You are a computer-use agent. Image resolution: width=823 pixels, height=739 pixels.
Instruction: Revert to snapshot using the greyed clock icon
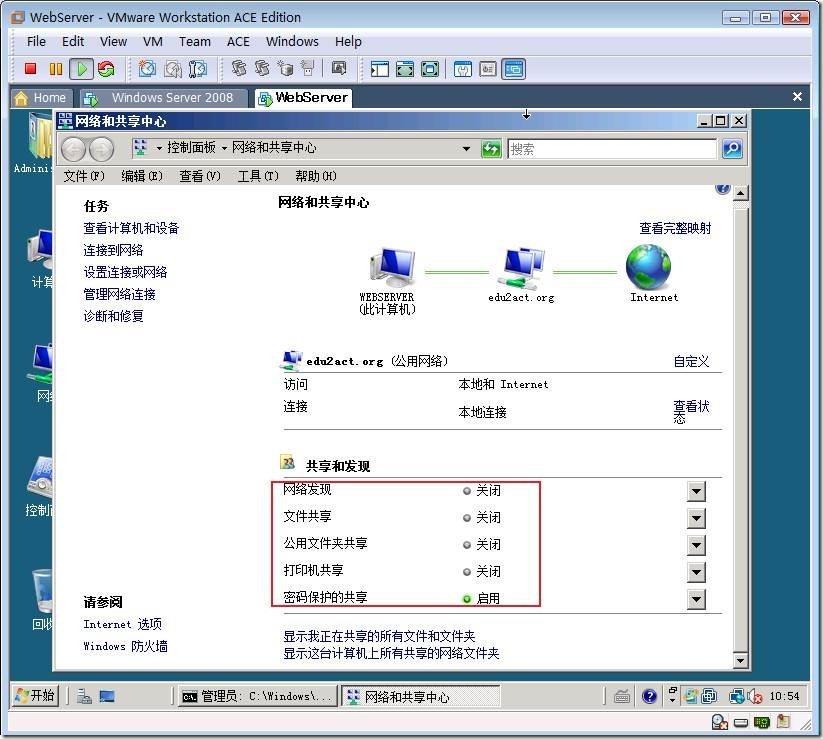[x=173, y=69]
